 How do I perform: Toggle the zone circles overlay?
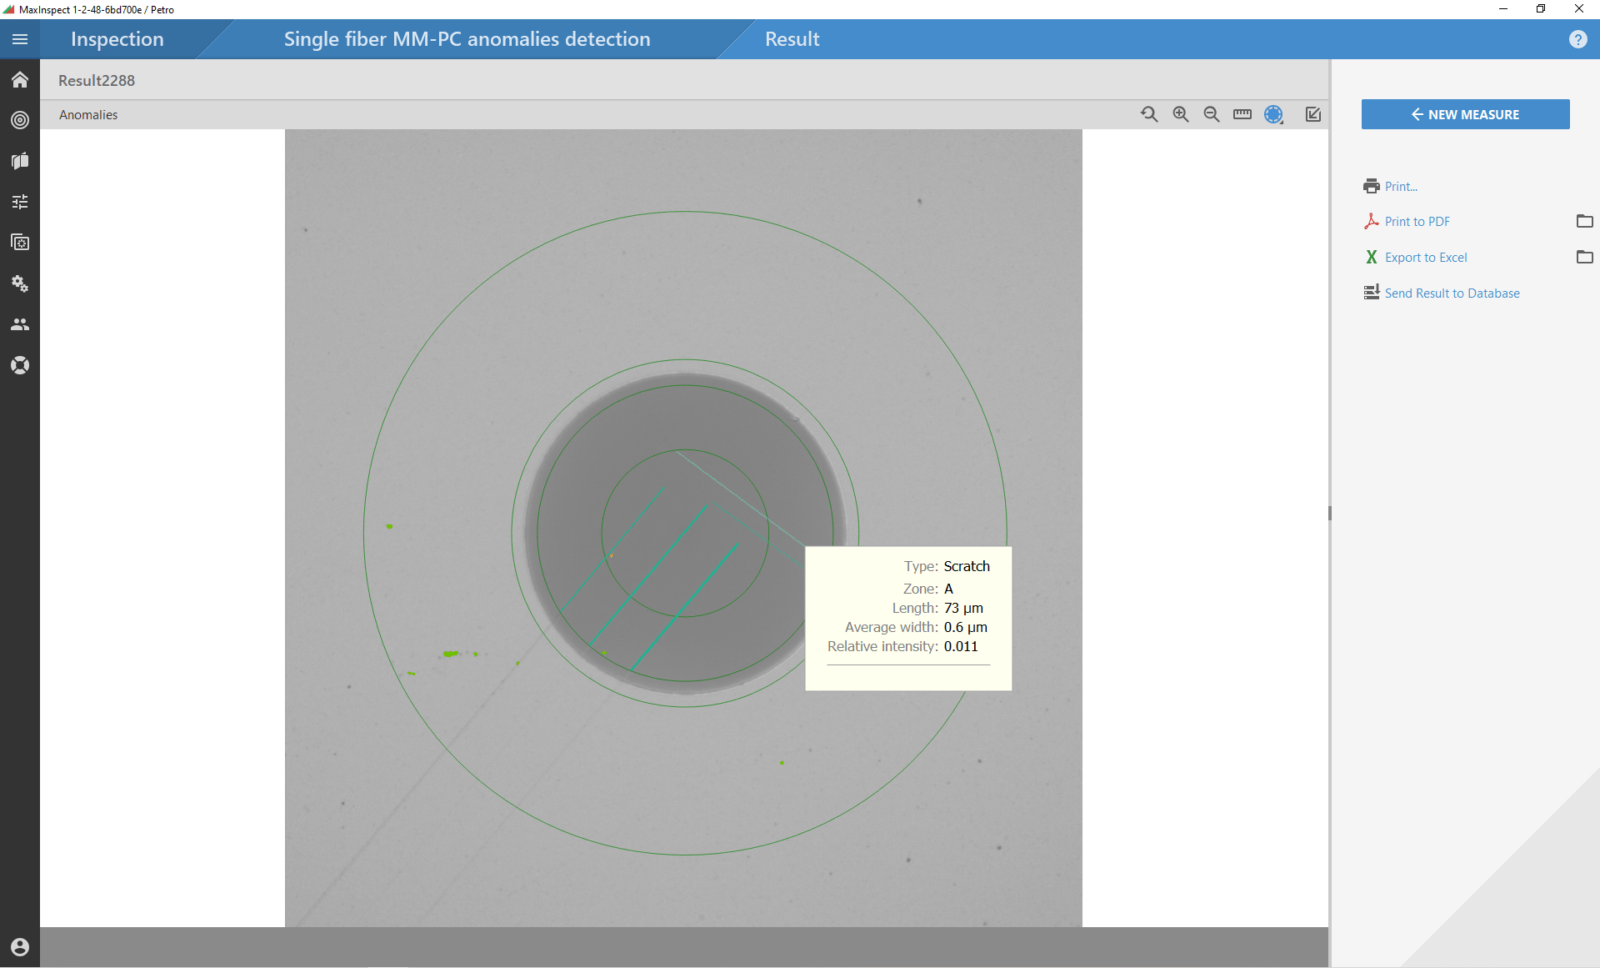[x=1274, y=114]
